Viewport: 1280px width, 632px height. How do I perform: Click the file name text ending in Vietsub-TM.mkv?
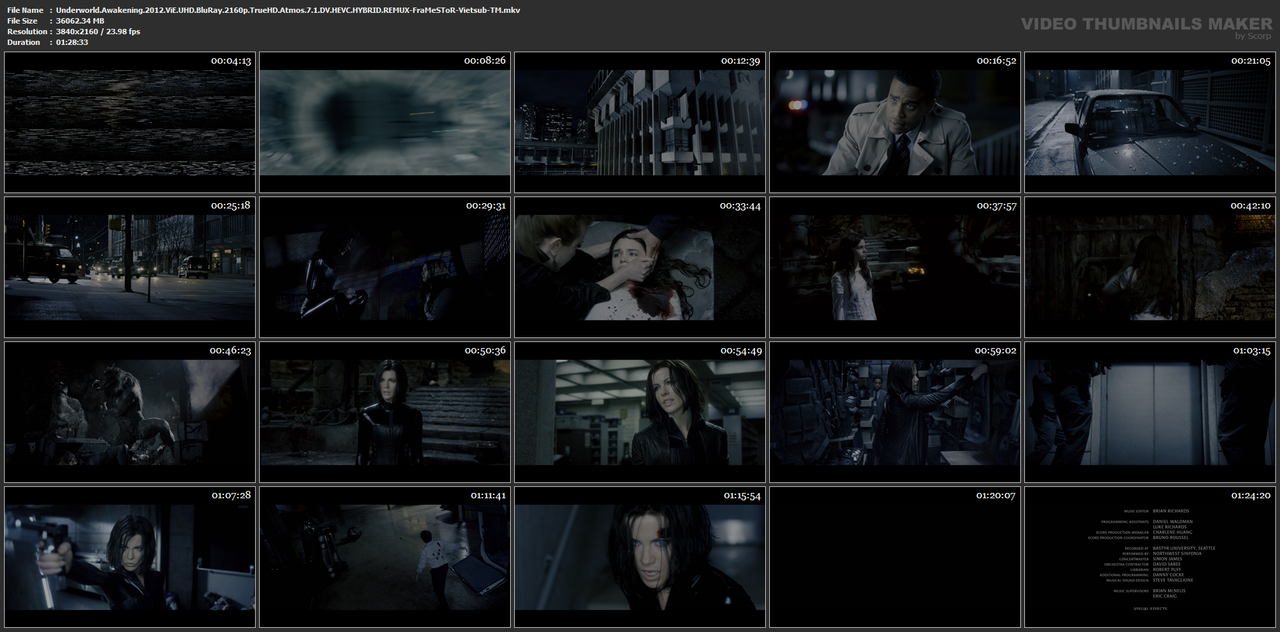[x=288, y=9]
